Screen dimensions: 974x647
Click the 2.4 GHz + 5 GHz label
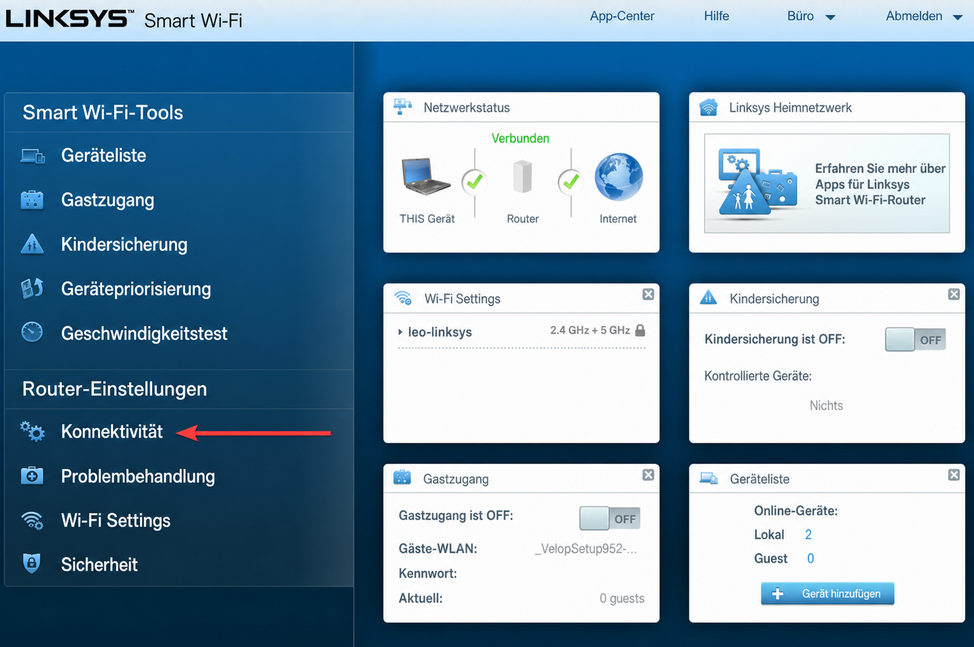[590, 330]
